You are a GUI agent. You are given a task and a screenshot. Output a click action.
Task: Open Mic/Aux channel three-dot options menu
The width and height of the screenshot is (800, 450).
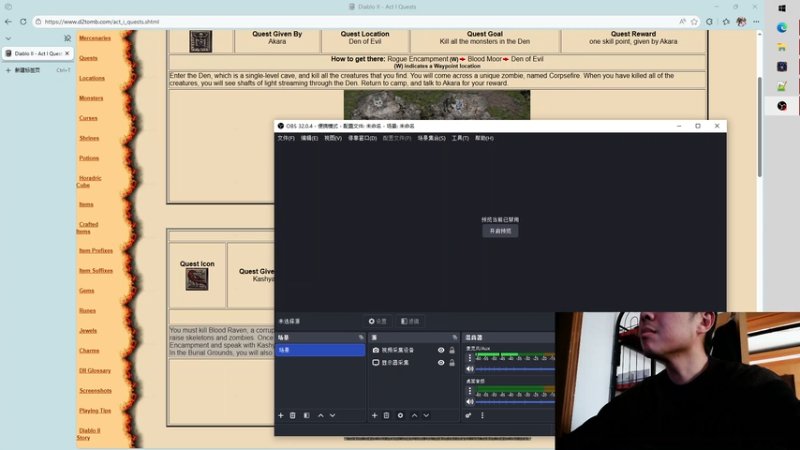point(470,358)
